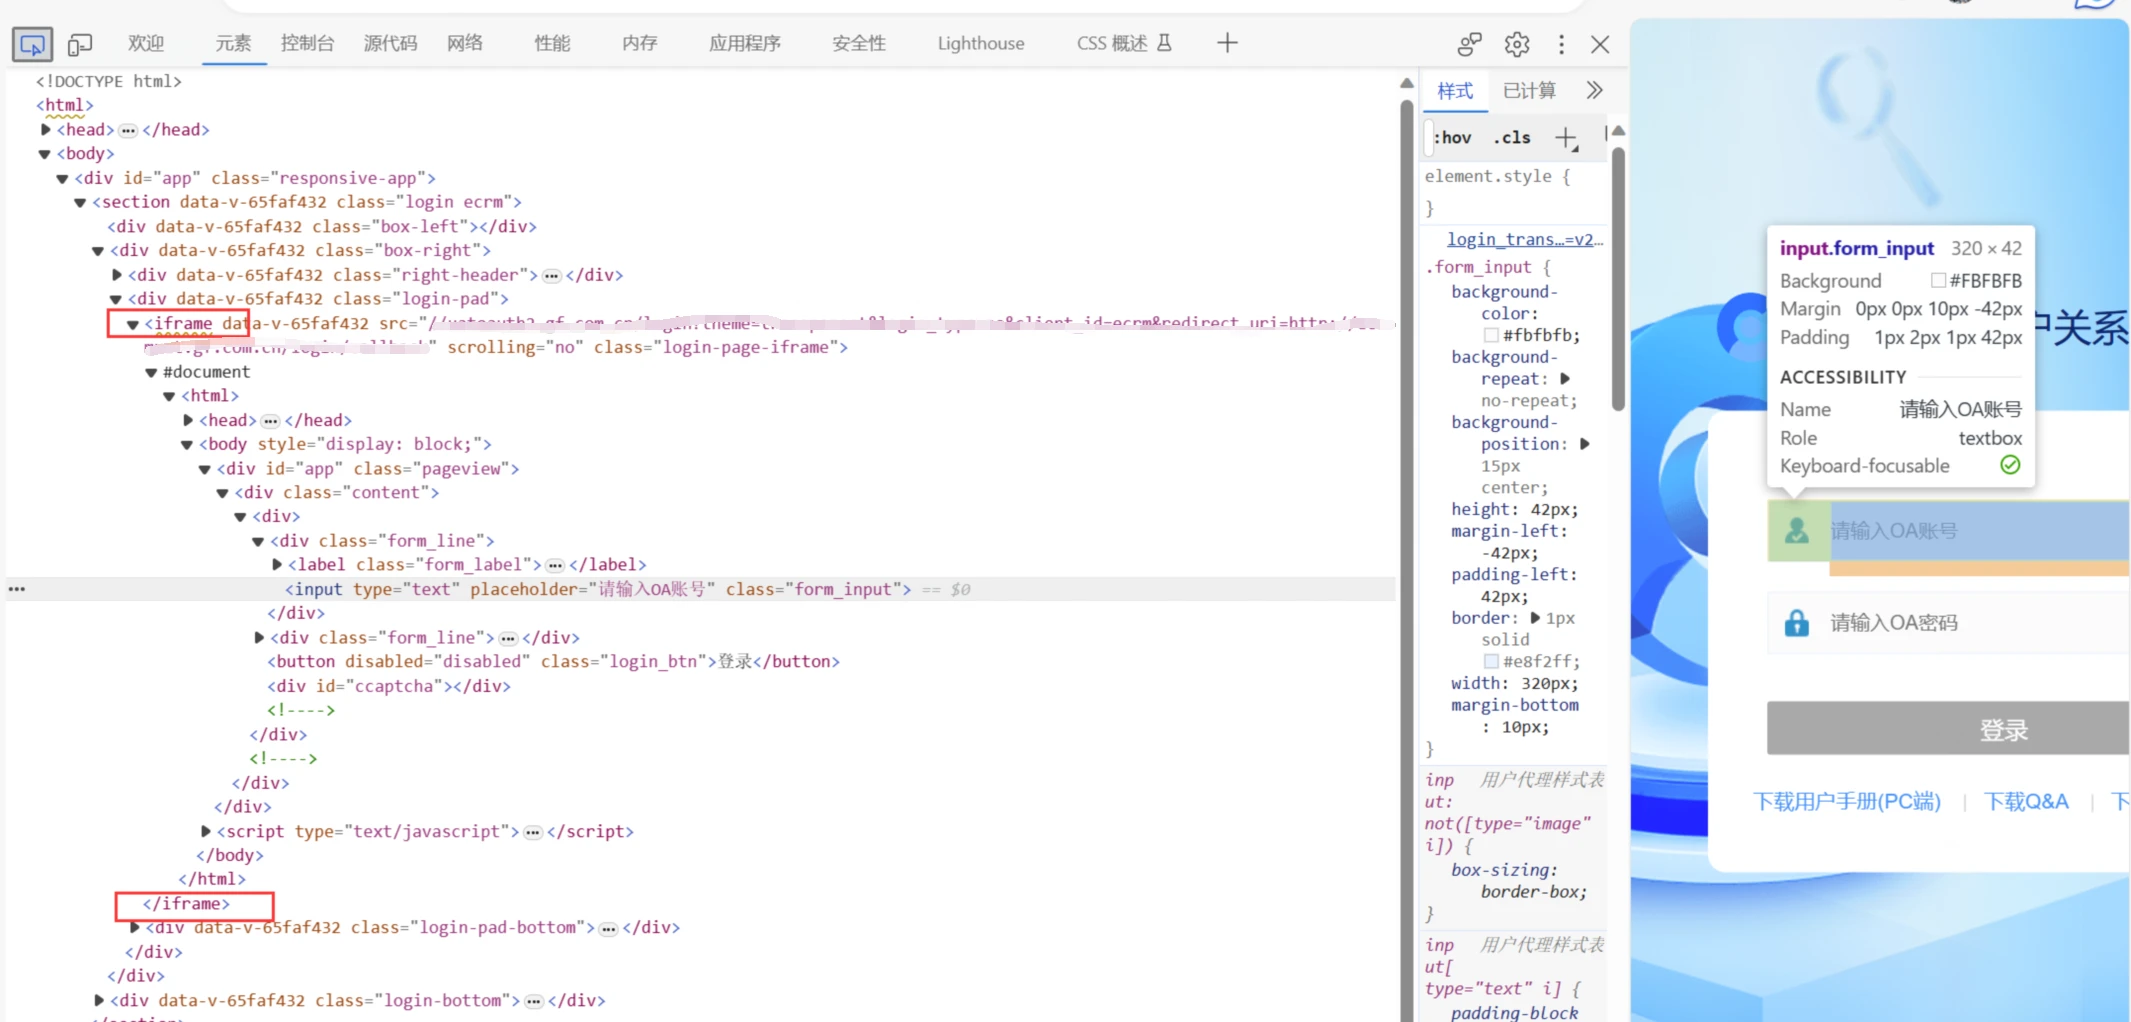Collapse the top-level body node
This screenshot has width=2131, height=1022.
45,154
